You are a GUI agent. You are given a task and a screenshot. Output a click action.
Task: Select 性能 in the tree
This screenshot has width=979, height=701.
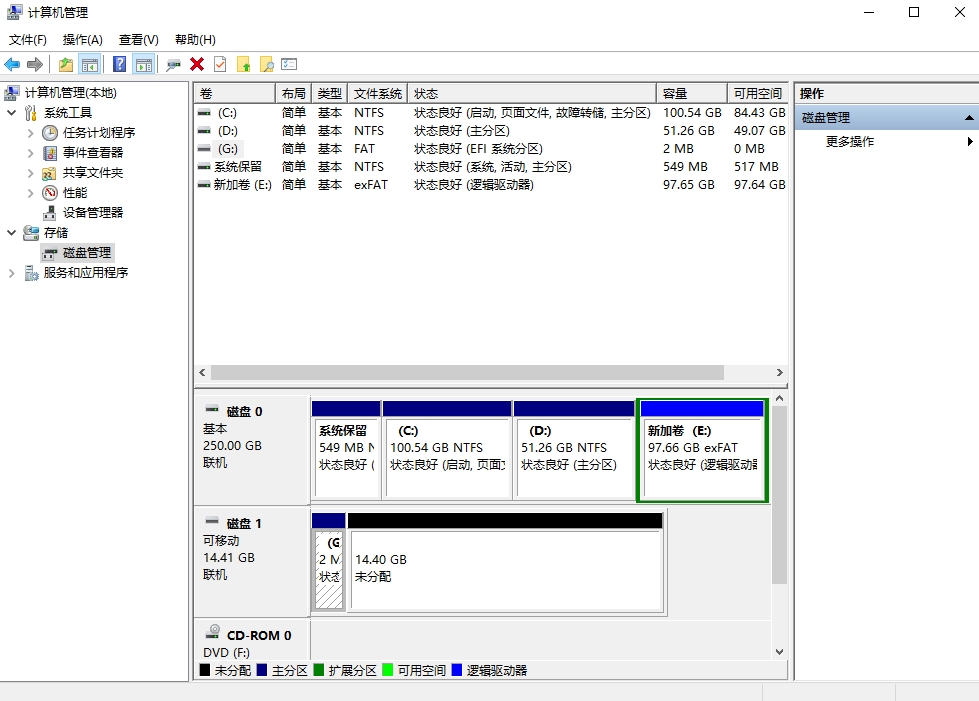click(x=74, y=192)
